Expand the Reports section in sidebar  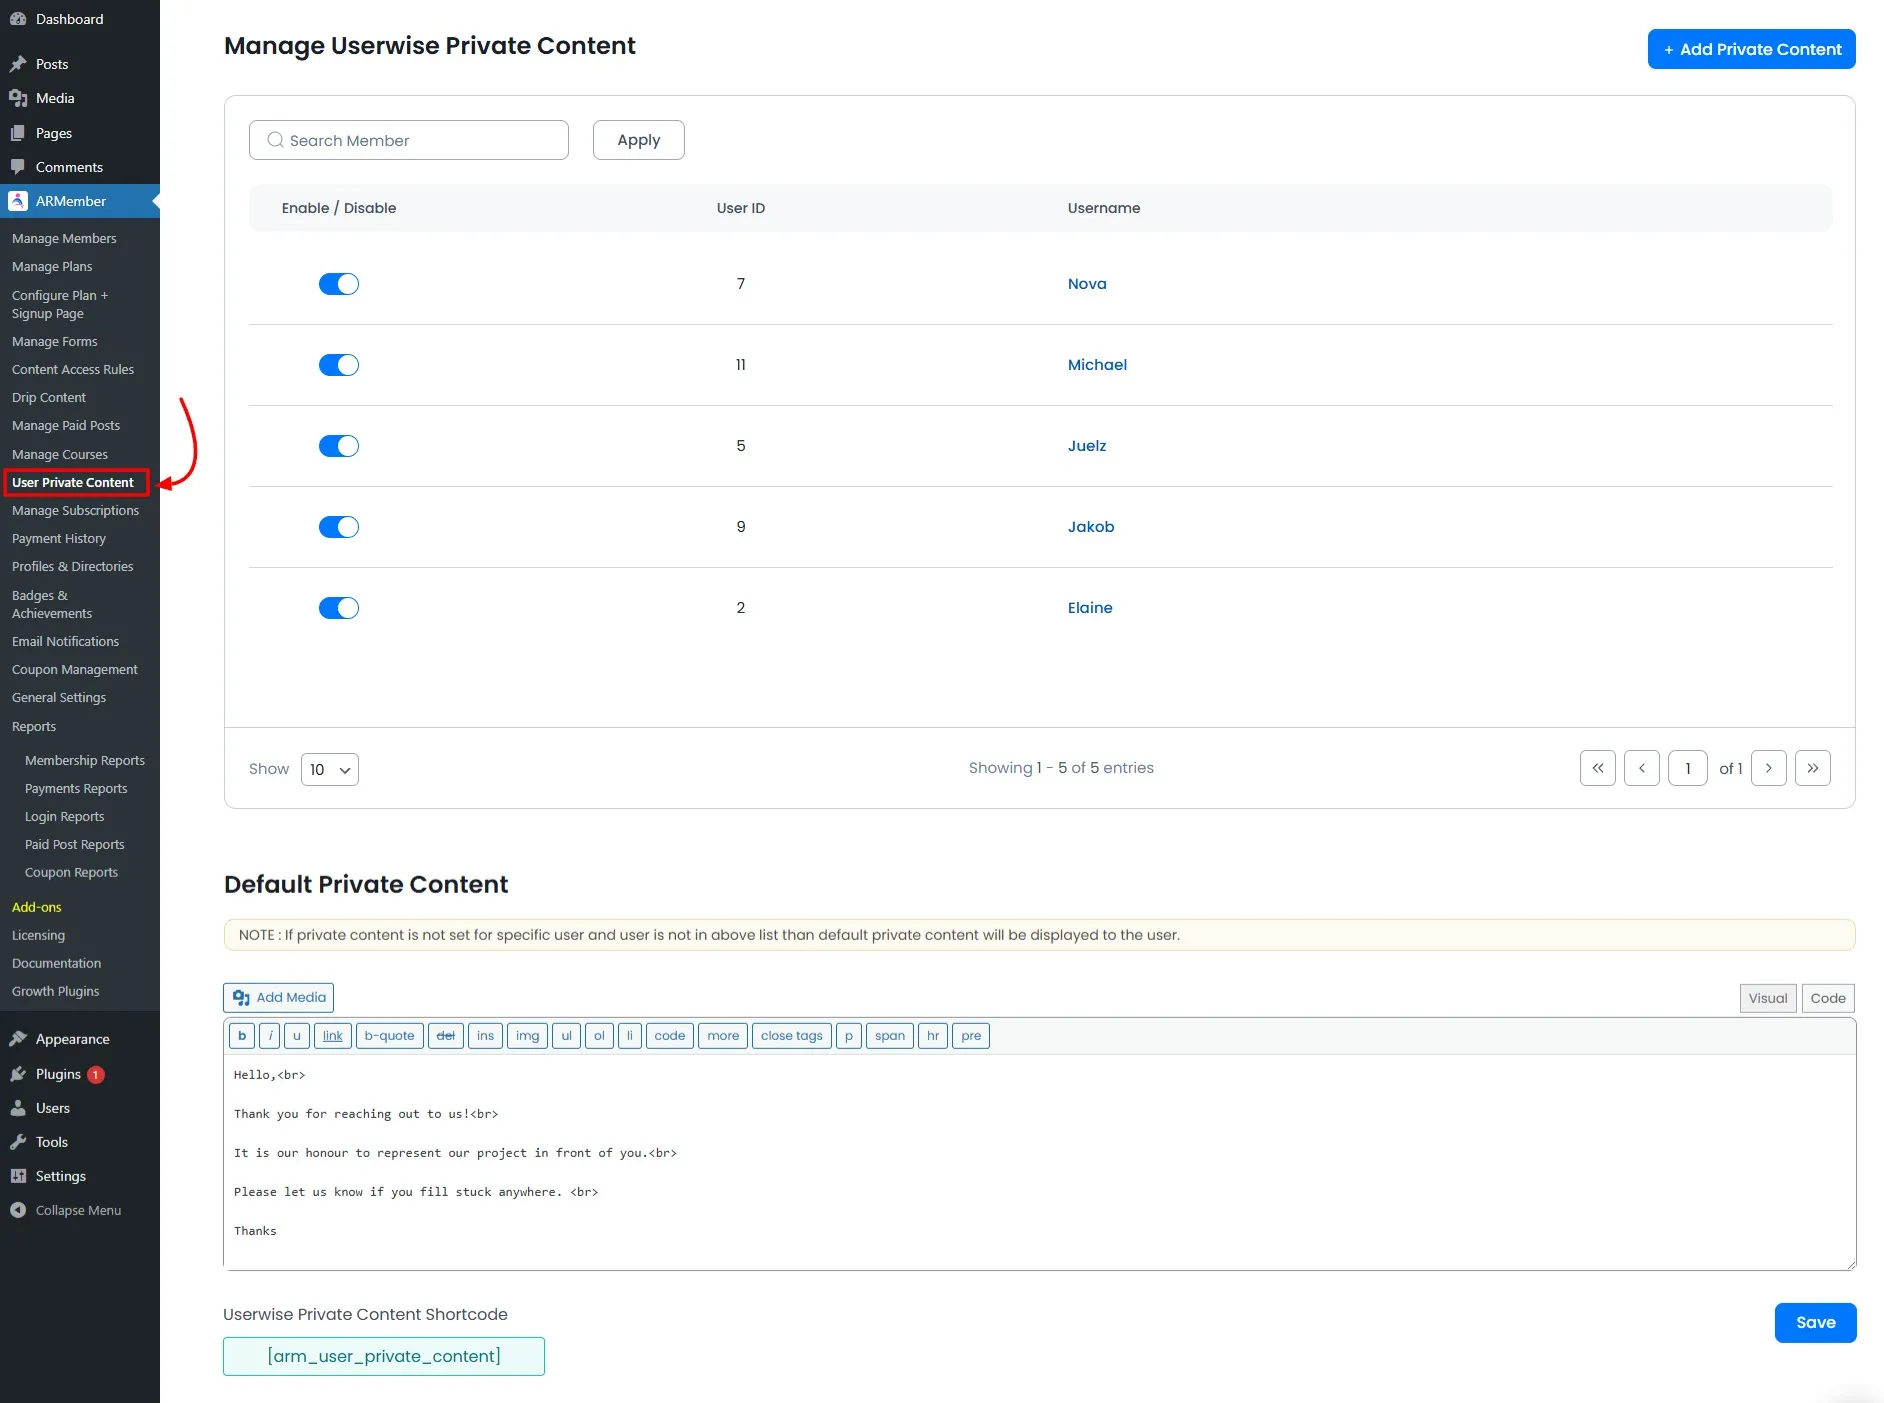coord(34,726)
